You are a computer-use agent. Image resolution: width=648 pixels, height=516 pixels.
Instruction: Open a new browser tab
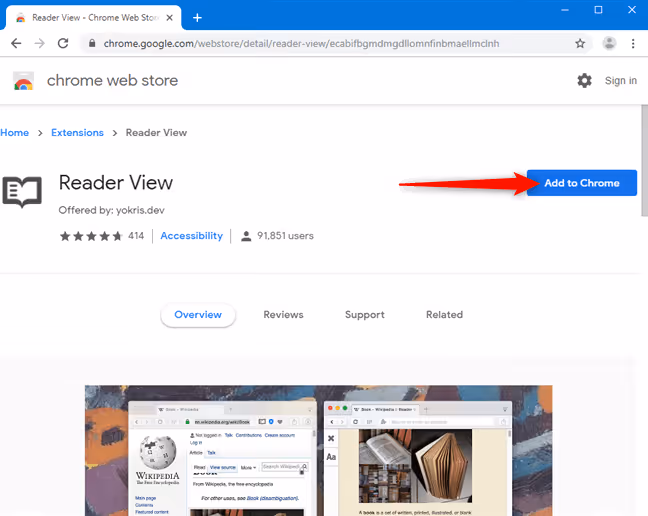198,18
